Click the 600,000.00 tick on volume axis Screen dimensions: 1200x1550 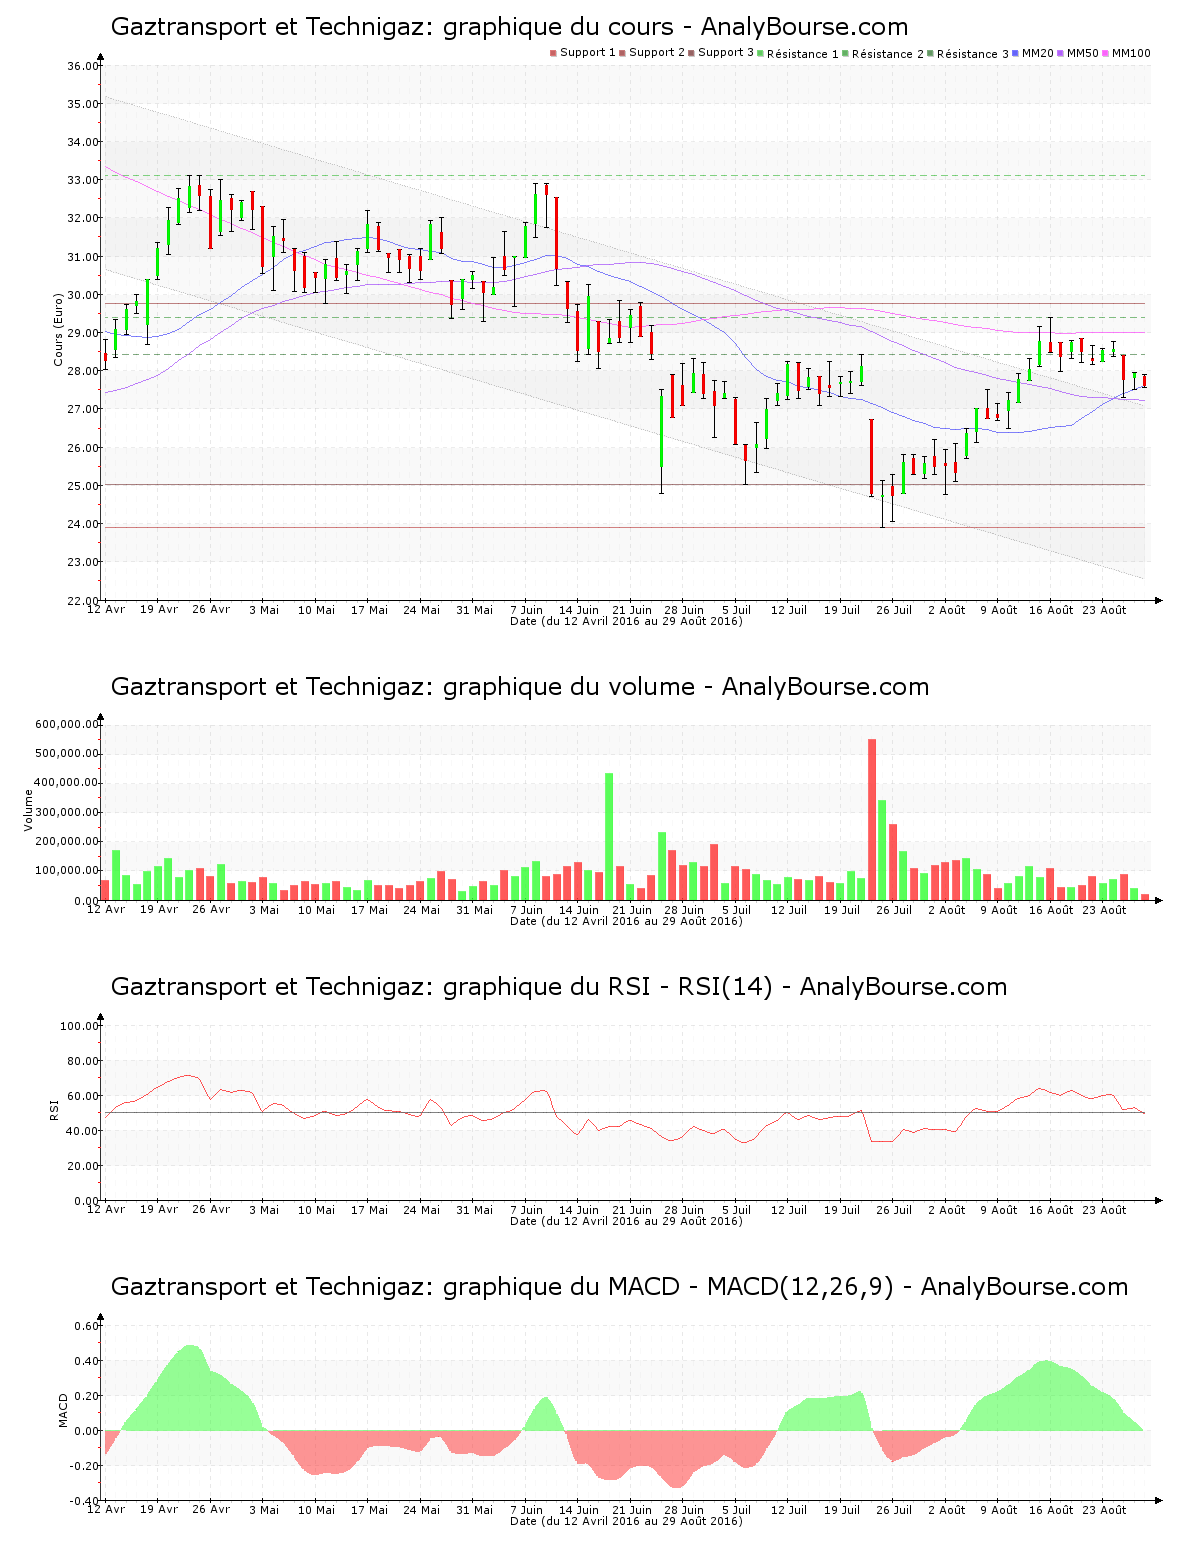[x=66, y=724]
